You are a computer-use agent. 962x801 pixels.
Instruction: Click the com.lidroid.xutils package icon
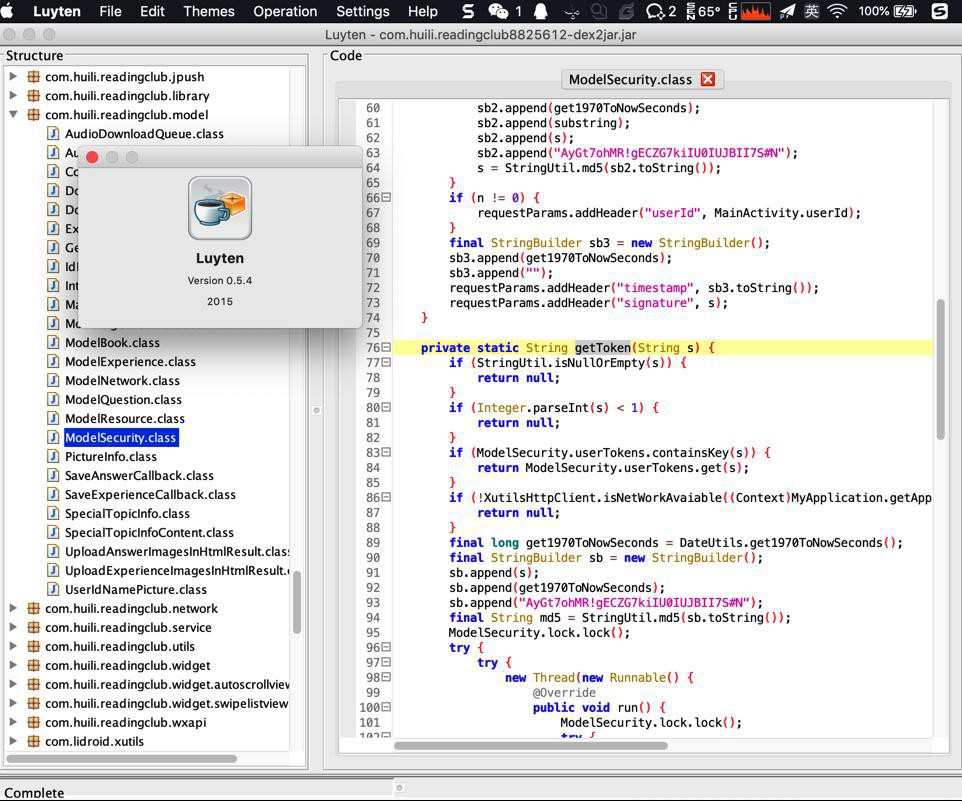(x=34, y=741)
